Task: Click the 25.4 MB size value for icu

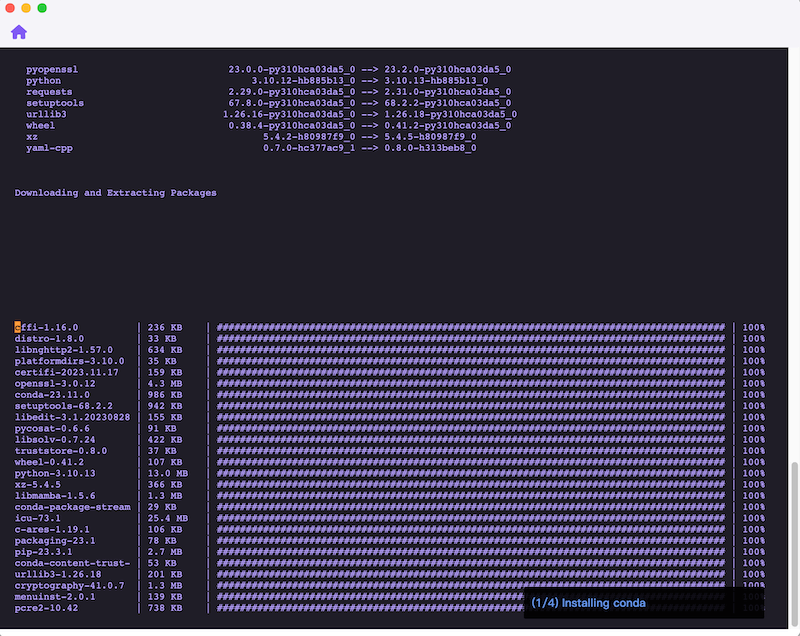Action: coord(167,518)
